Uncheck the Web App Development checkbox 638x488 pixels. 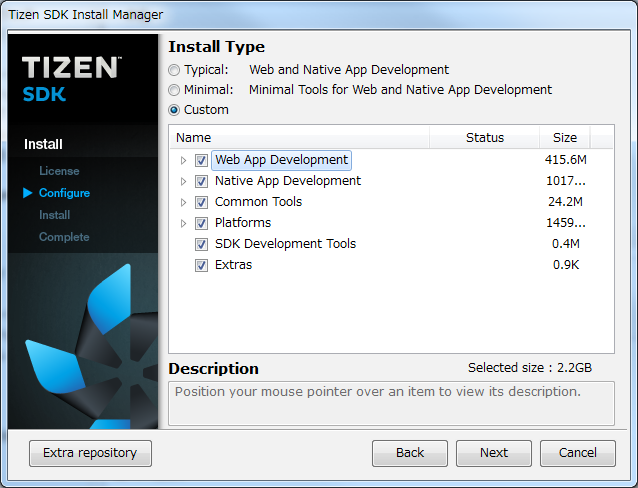pos(201,160)
